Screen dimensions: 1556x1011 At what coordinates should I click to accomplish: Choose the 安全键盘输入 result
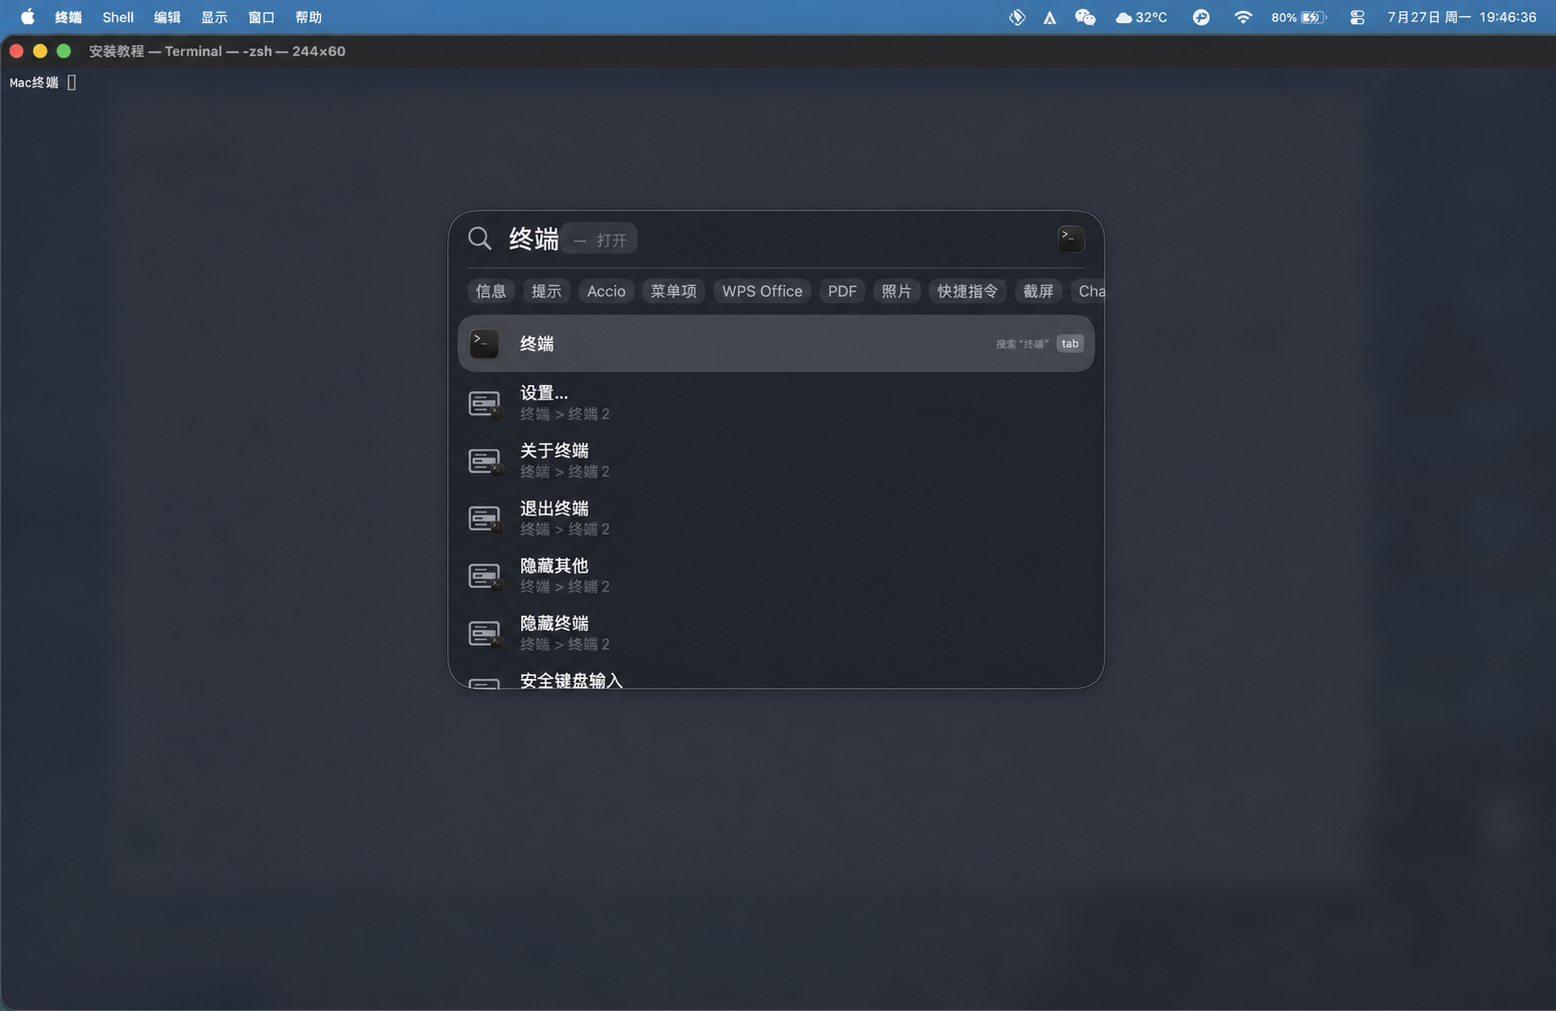(x=776, y=677)
